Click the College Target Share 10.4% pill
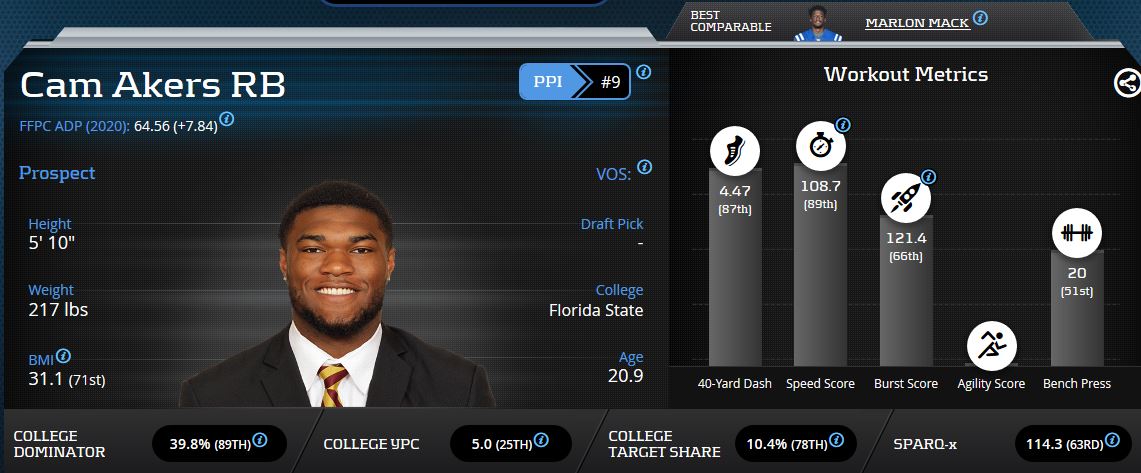This screenshot has width=1141, height=473. coord(795,443)
